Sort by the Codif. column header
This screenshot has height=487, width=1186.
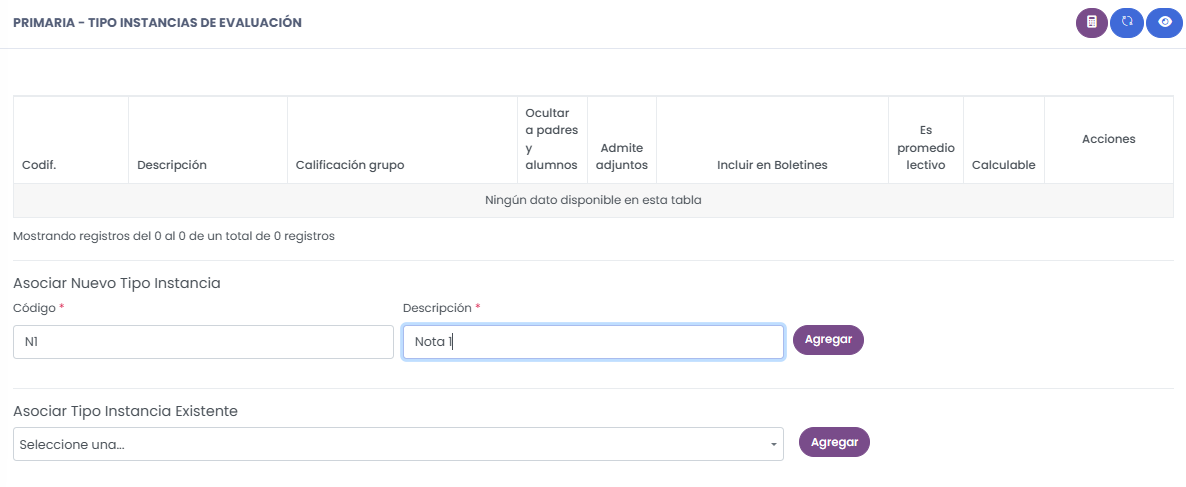tap(39, 165)
